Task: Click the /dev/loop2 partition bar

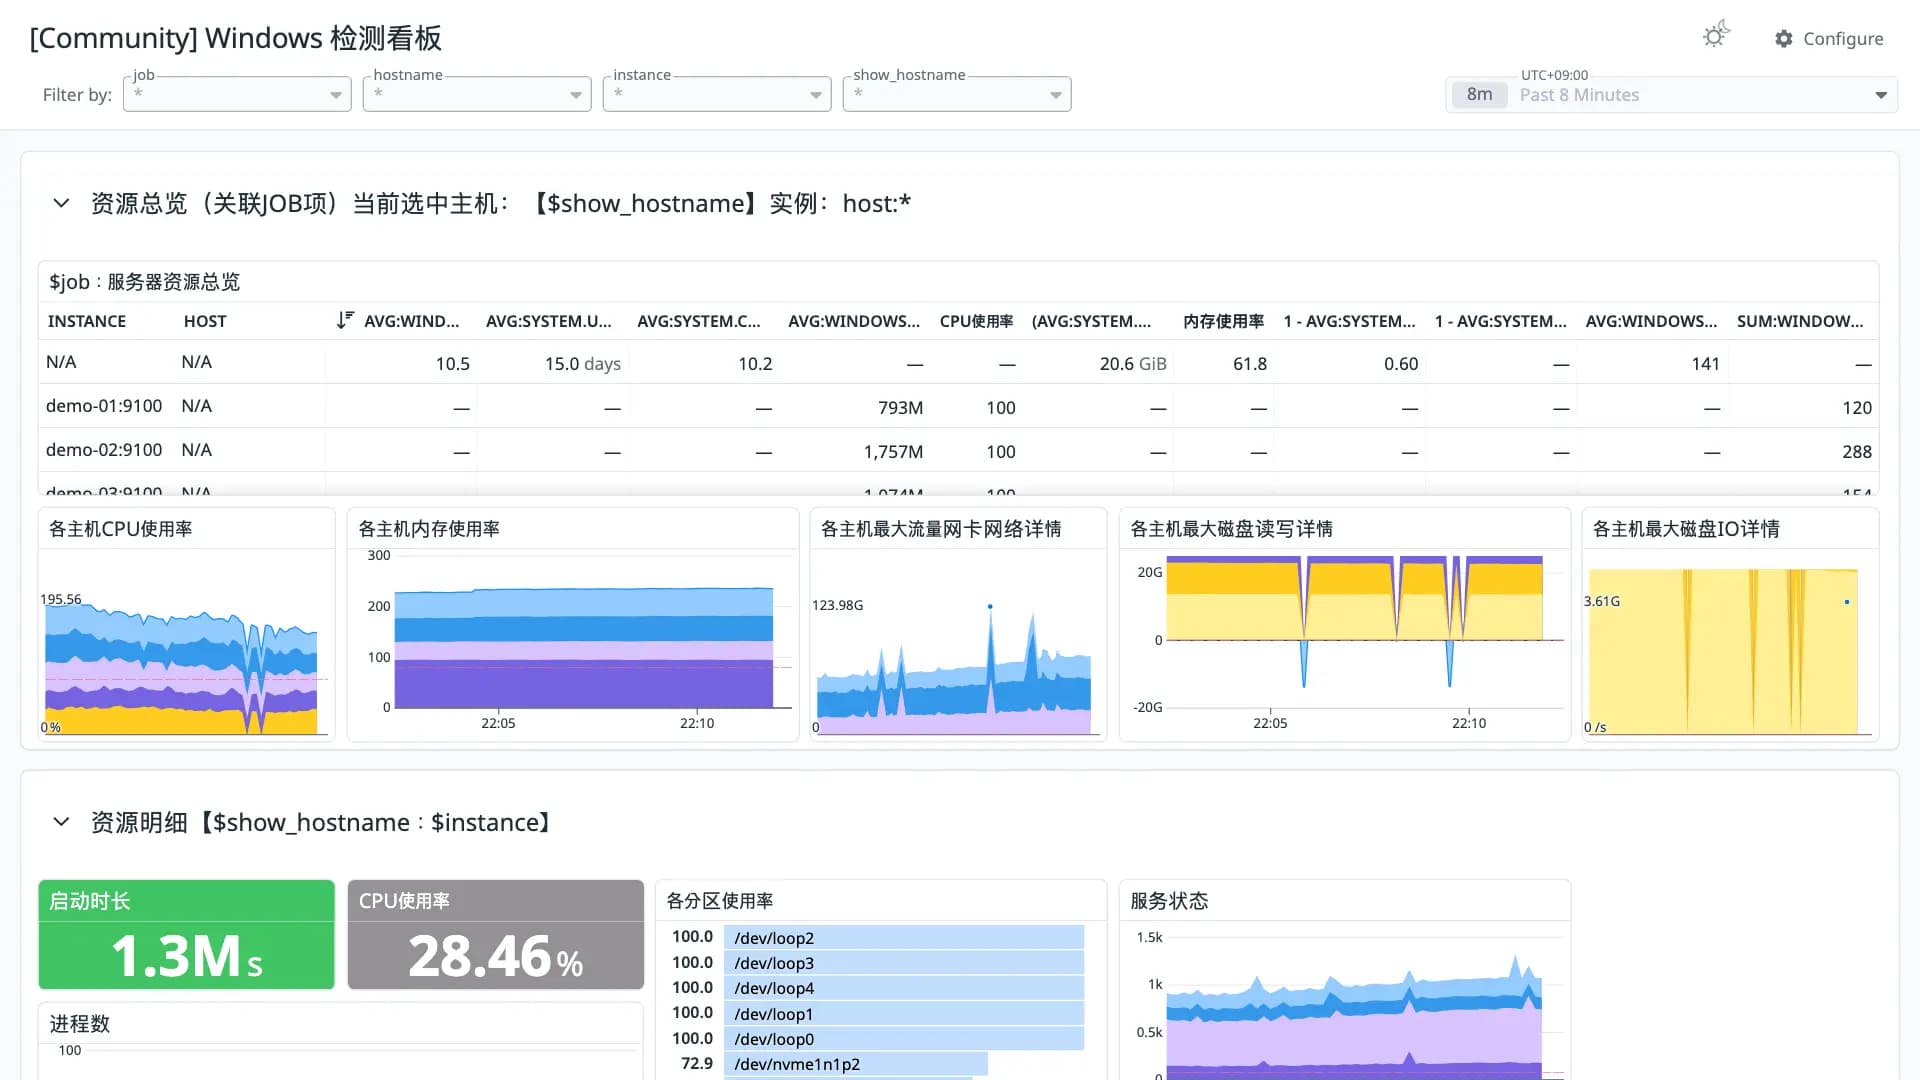Action: [x=904, y=937]
